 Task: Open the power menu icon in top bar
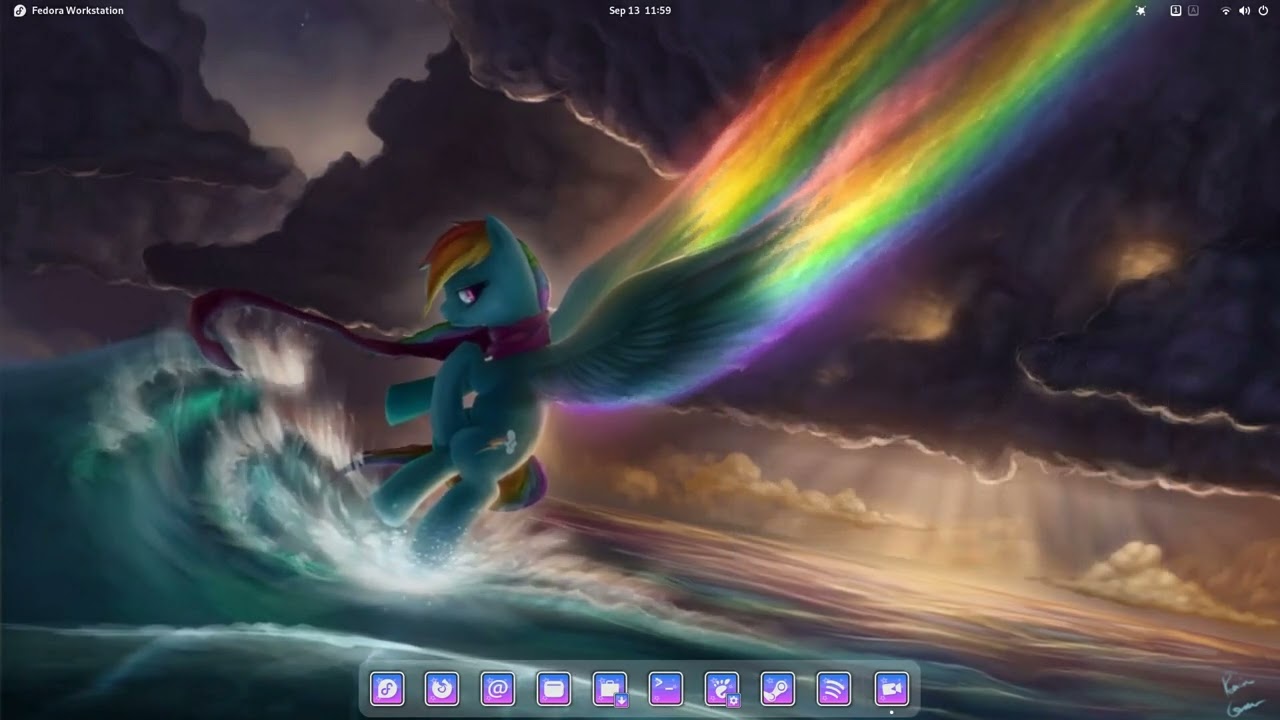pos(1263,10)
